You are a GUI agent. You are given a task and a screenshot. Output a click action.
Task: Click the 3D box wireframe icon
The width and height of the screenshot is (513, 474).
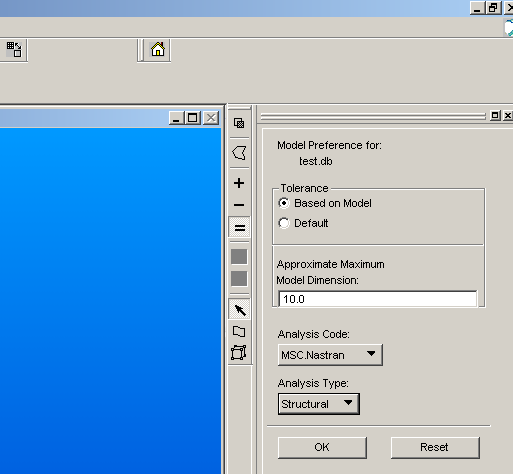(239, 353)
